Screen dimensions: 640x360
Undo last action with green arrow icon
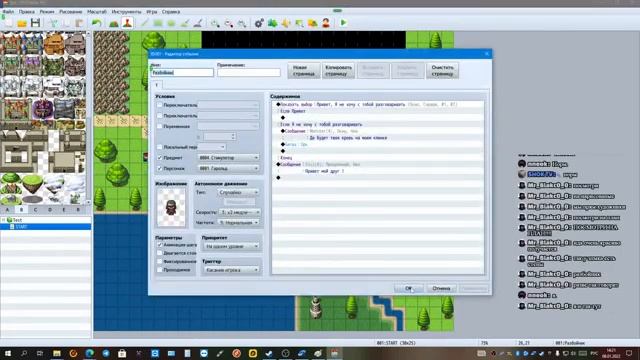point(97,23)
